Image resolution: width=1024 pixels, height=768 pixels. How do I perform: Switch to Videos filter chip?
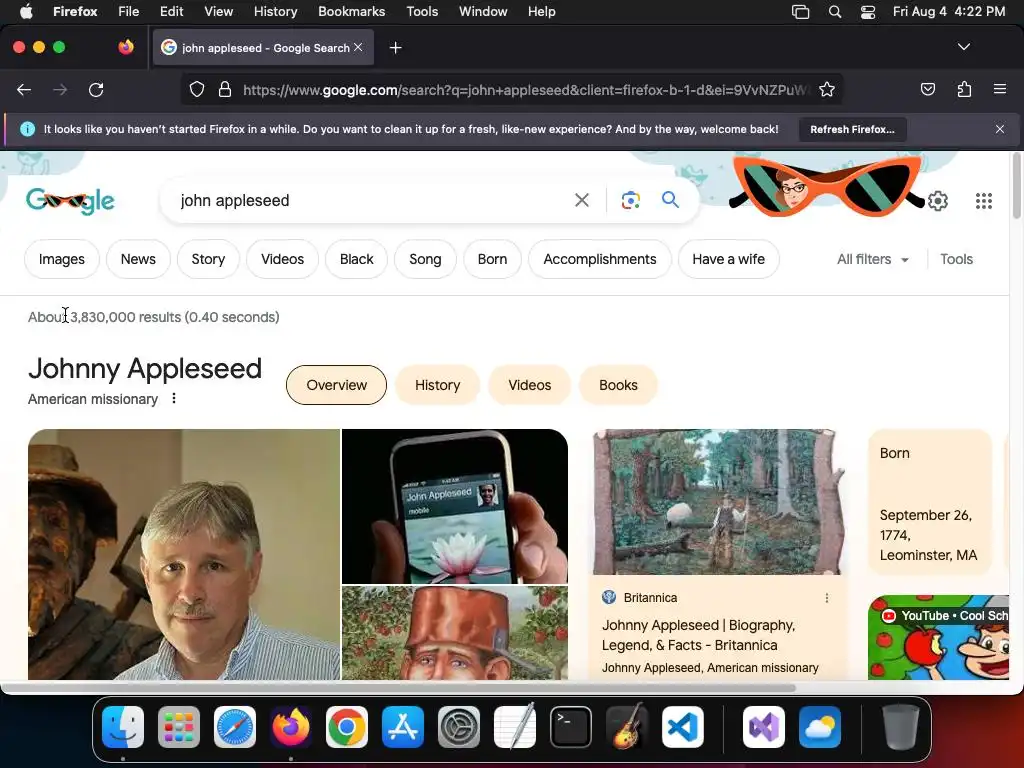[282, 259]
